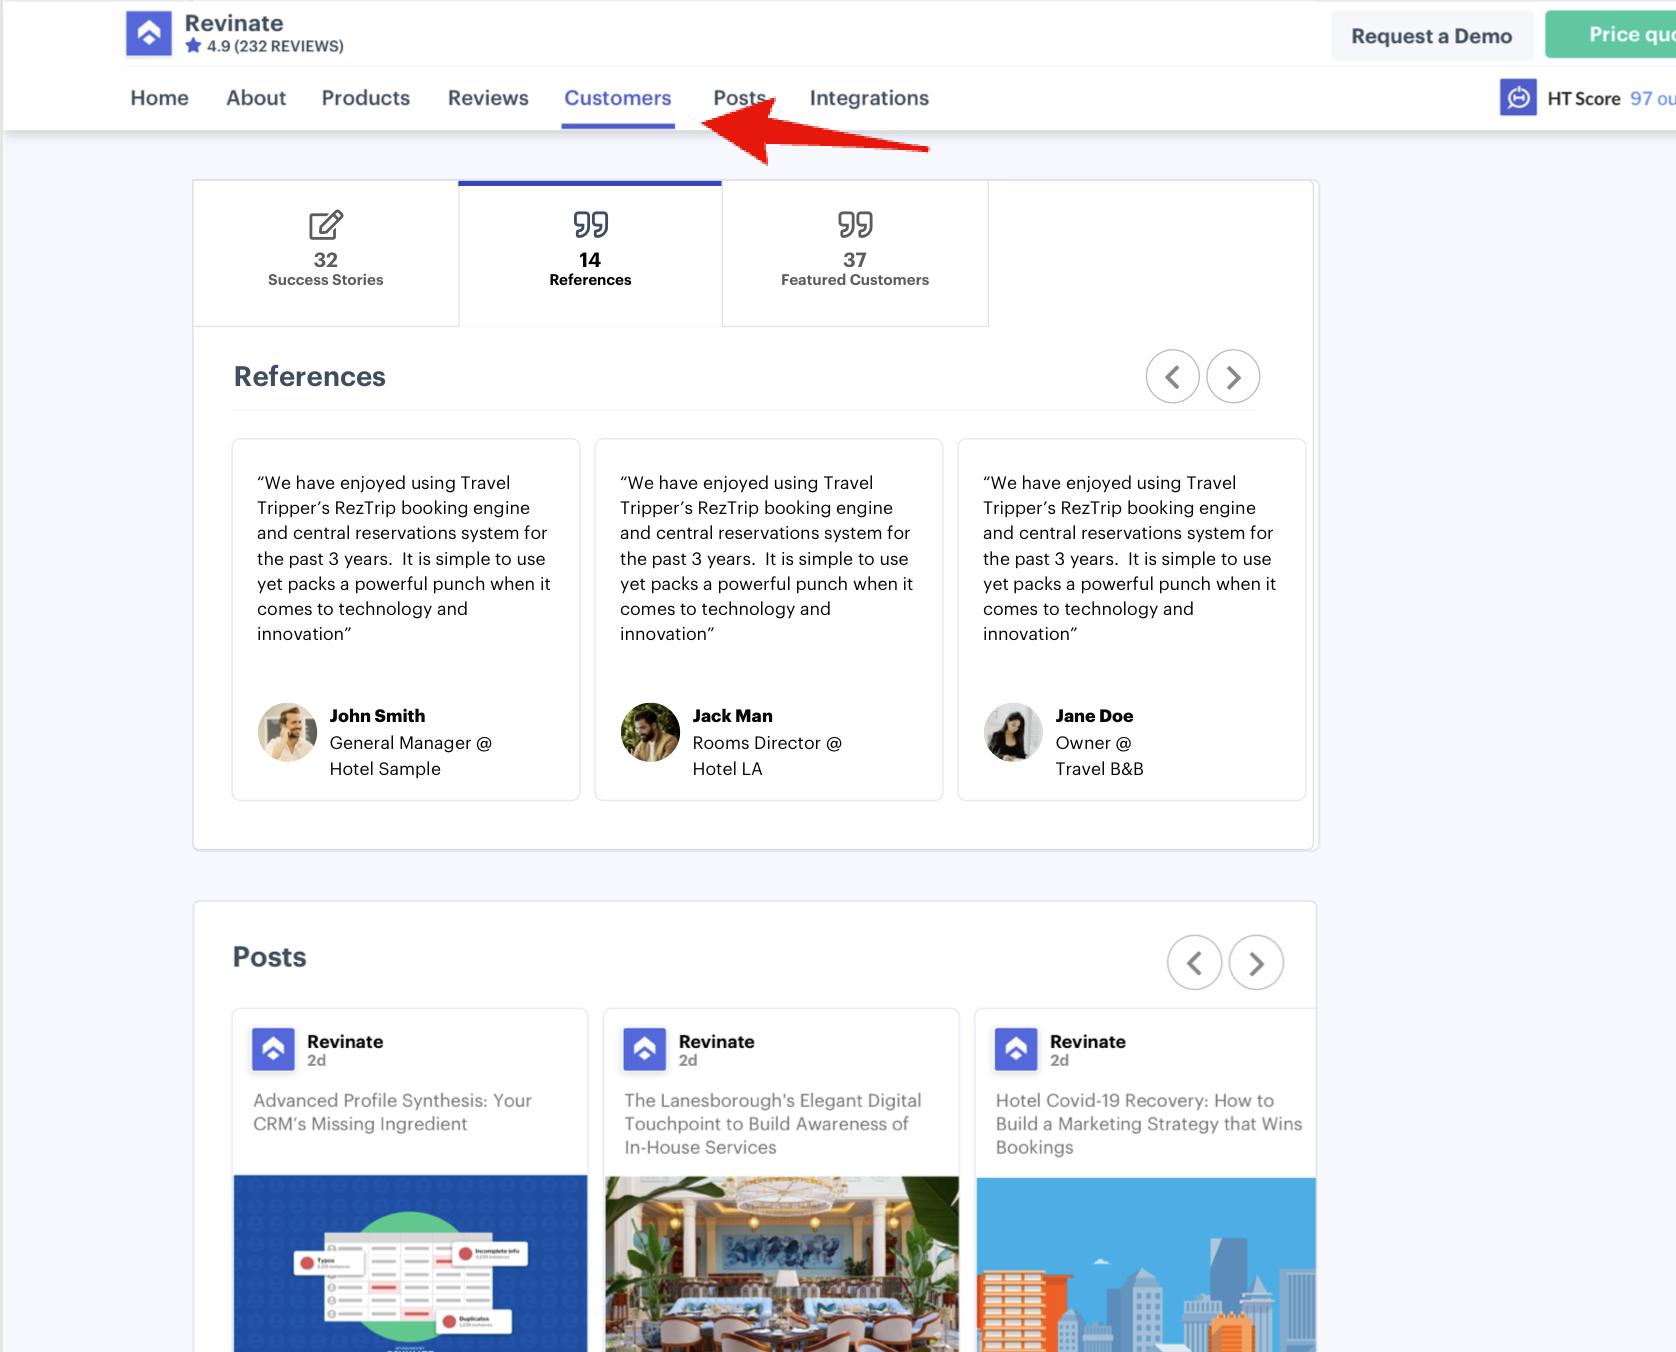
Task: Click Jack Man's avatar photo
Action: (x=651, y=732)
